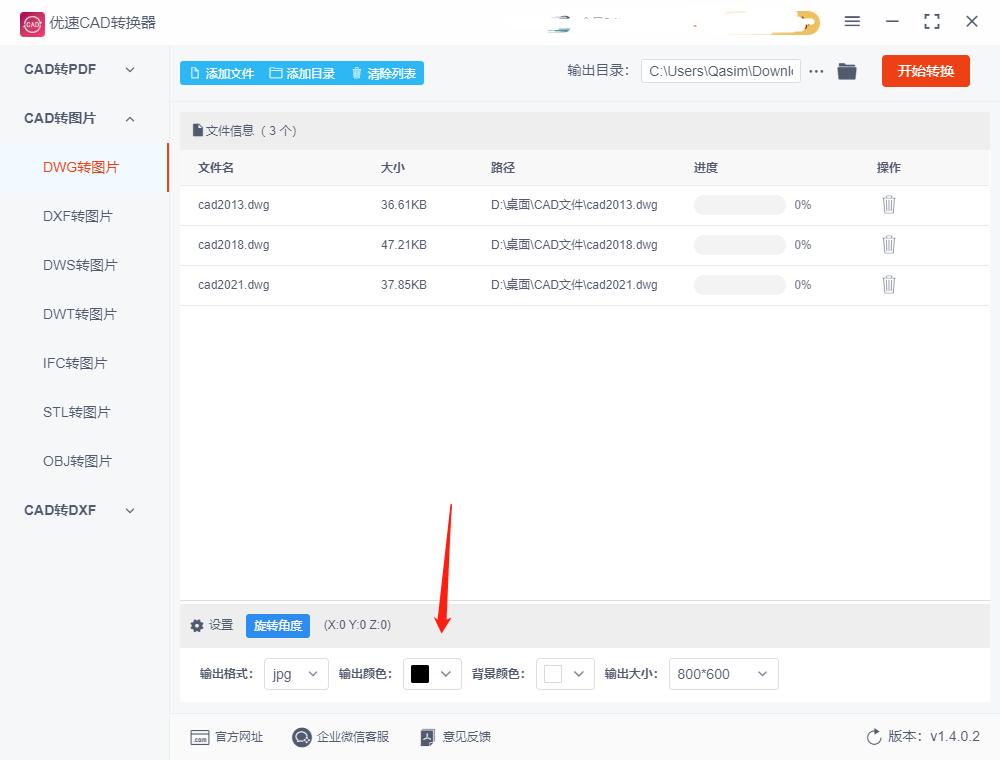Click the version refresh icon near v1.4.0.2
The height and width of the screenshot is (760, 1000).
[873, 736]
